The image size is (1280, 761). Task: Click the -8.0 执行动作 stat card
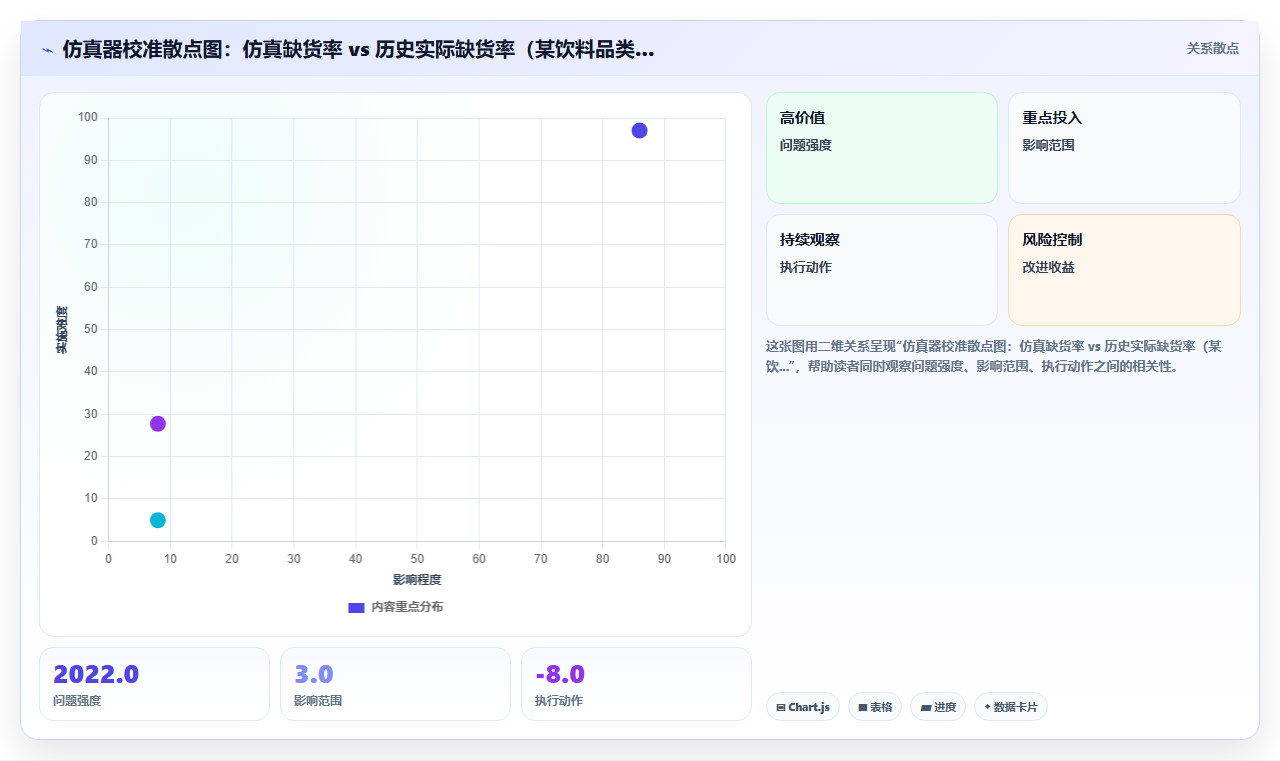(x=636, y=684)
